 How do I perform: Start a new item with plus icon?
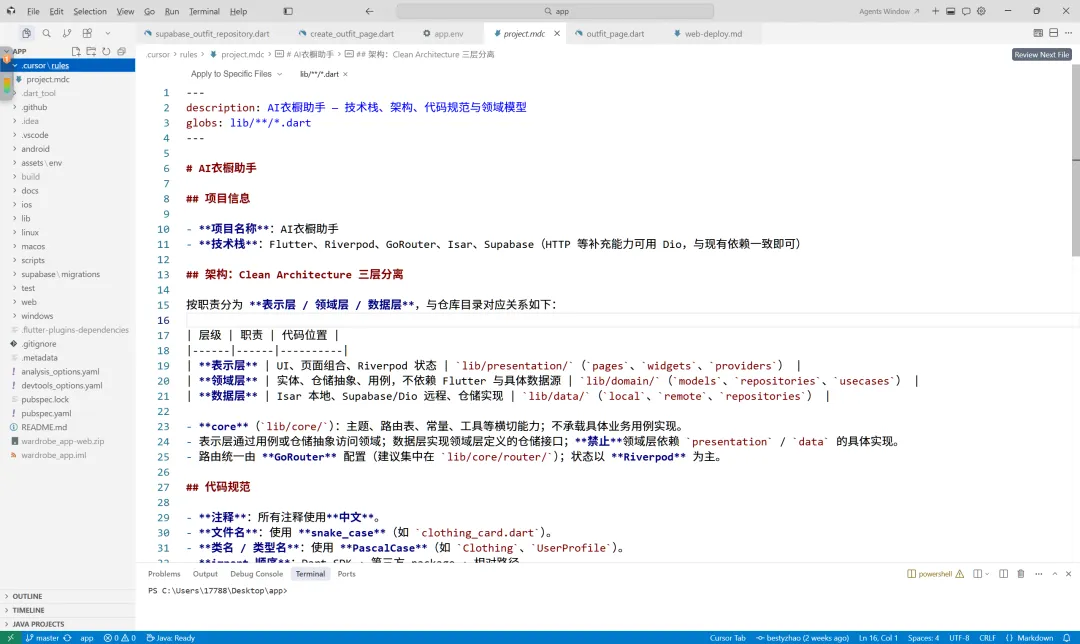tap(935, 11)
